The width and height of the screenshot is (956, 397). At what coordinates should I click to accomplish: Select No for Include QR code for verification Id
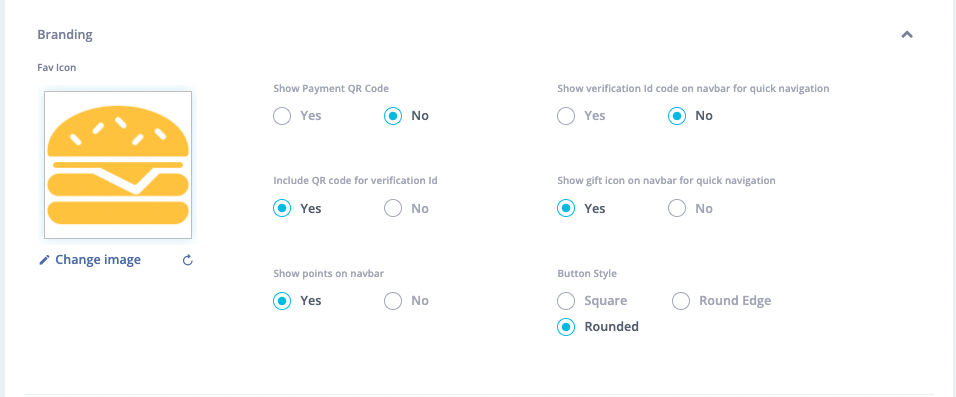(x=393, y=209)
